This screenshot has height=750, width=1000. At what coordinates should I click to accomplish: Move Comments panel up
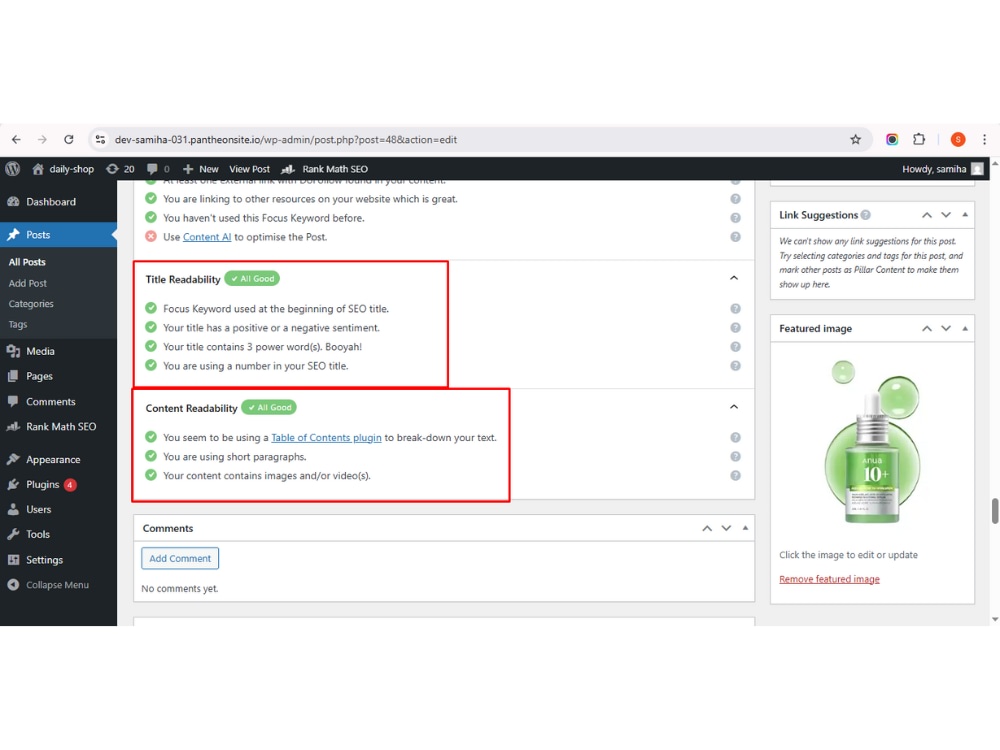707,528
